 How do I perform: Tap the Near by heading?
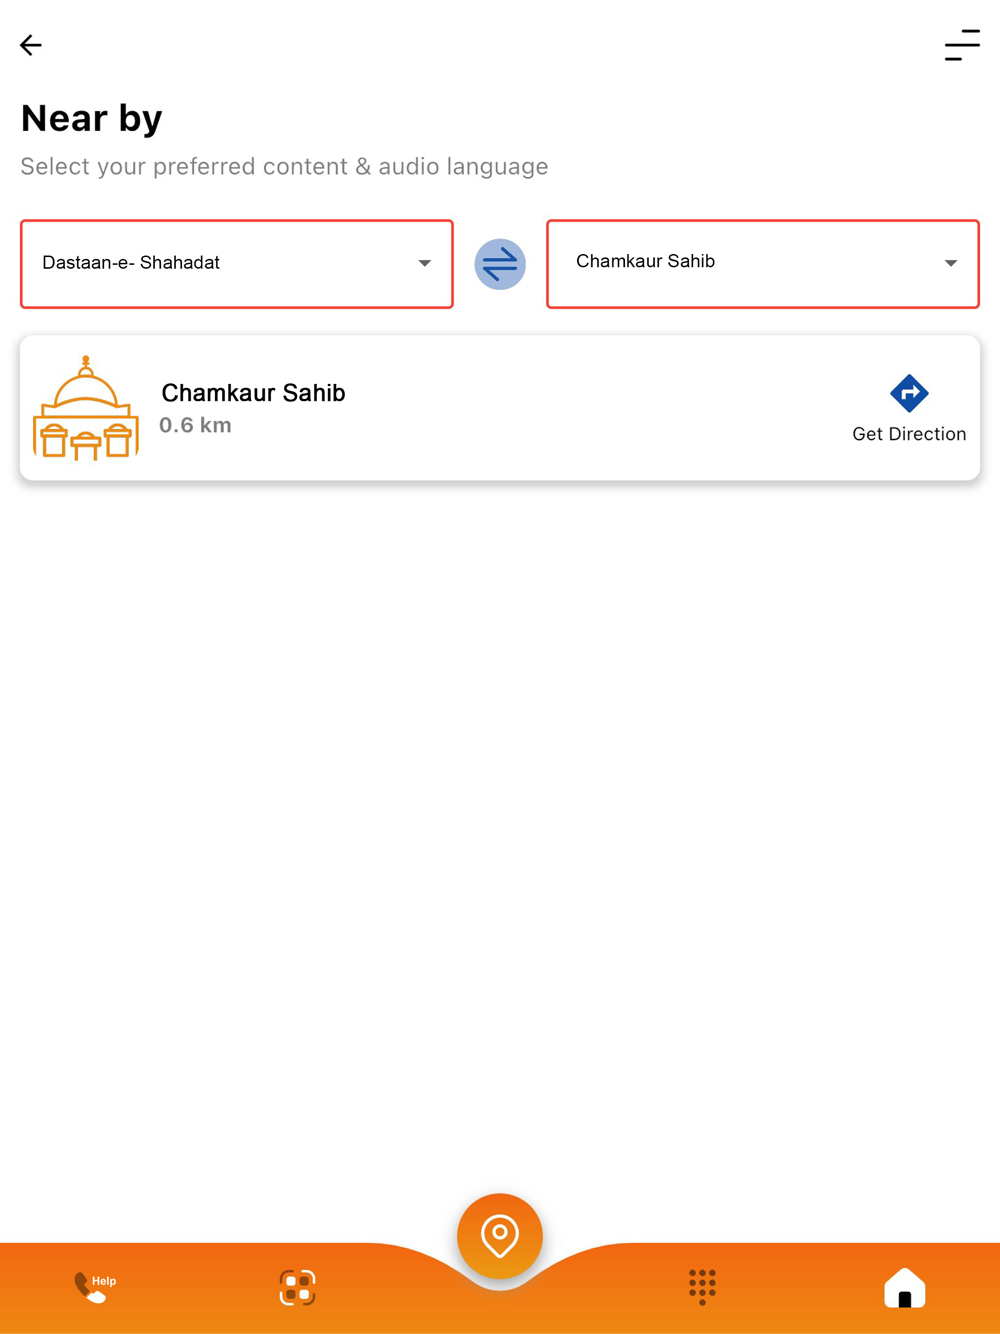(91, 118)
